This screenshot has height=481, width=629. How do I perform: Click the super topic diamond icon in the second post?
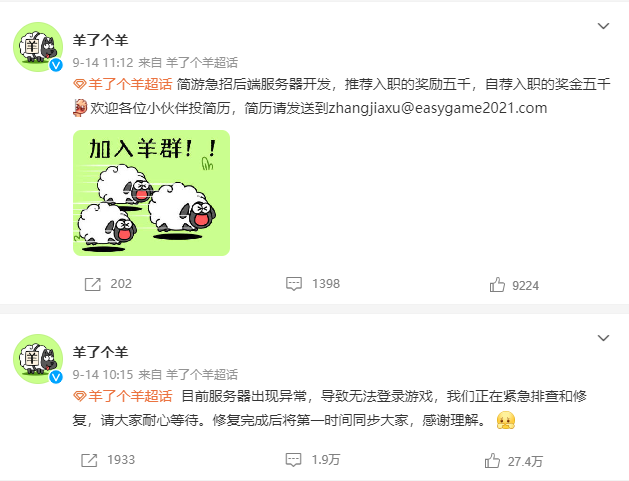pos(80,396)
